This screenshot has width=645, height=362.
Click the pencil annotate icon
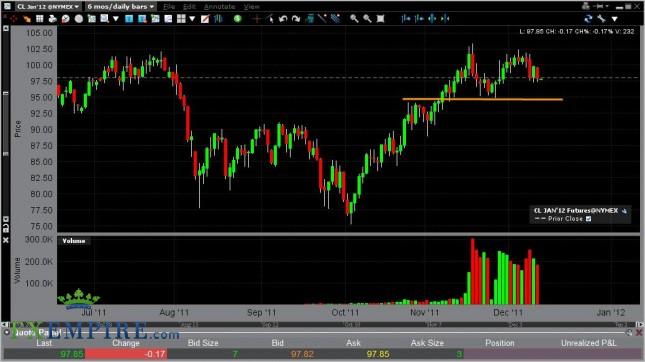point(205,19)
